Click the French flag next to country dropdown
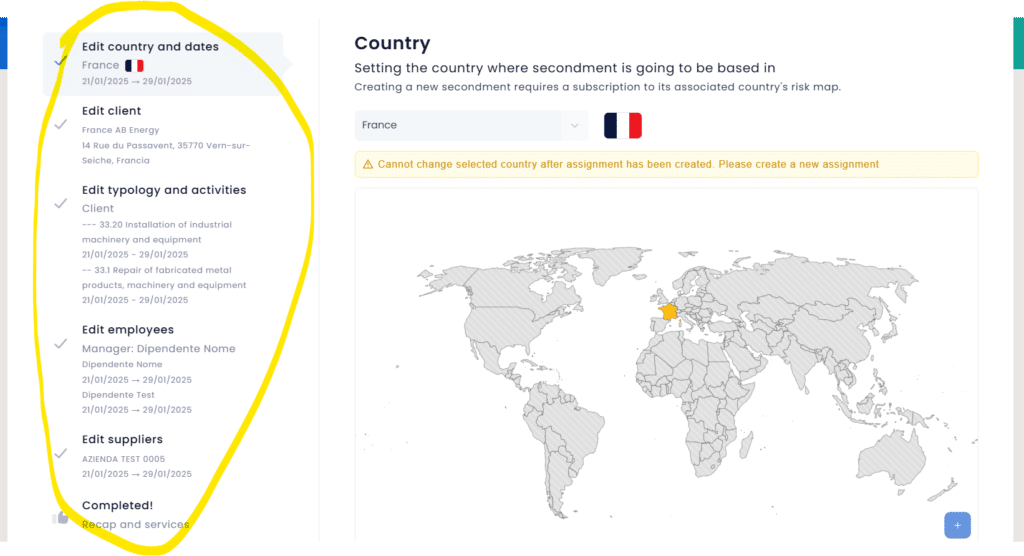1024x556 pixels. tap(622, 126)
